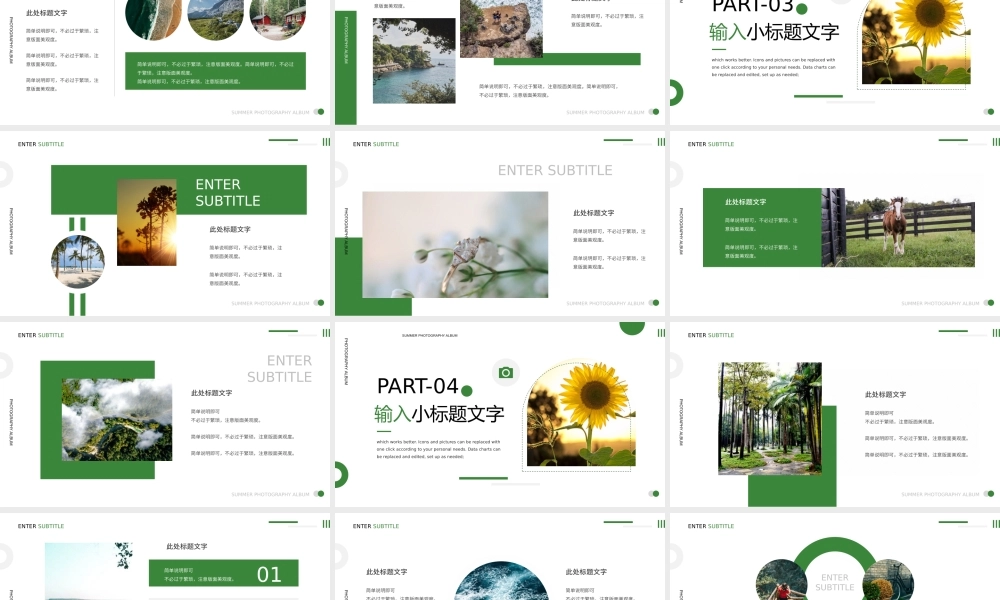Image resolution: width=1000 pixels, height=600 pixels.
Task: Click the green description box under the circular photos
Action: (216, 71)
